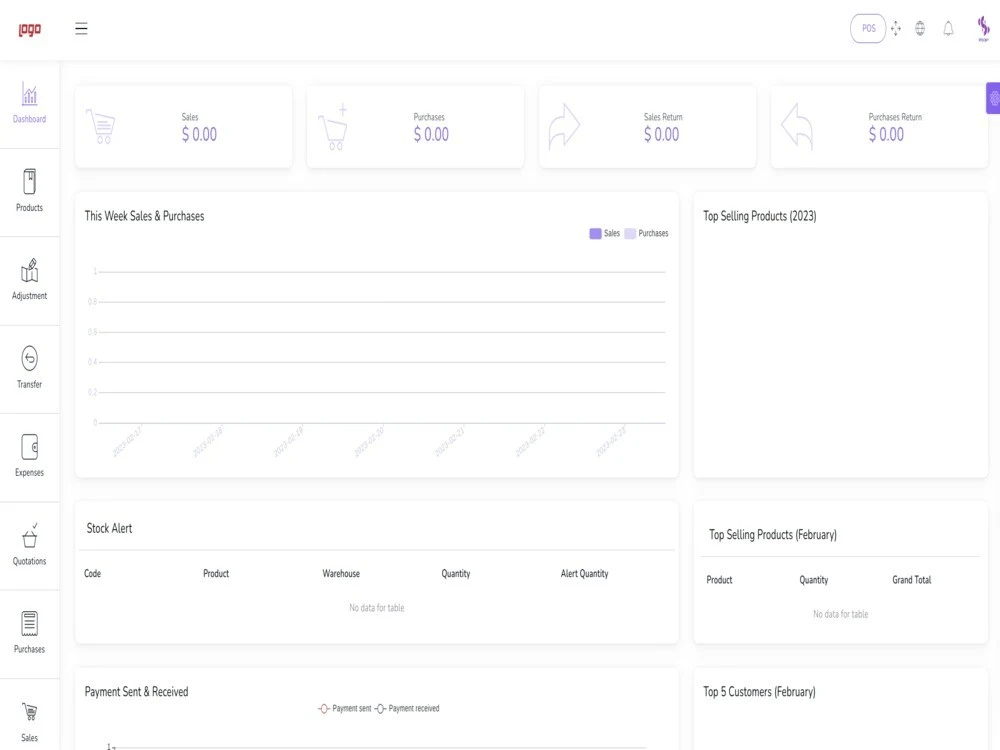Open the Adjustment section from the sidebar
The image size is (1000, 750).
tap(30, 278)
